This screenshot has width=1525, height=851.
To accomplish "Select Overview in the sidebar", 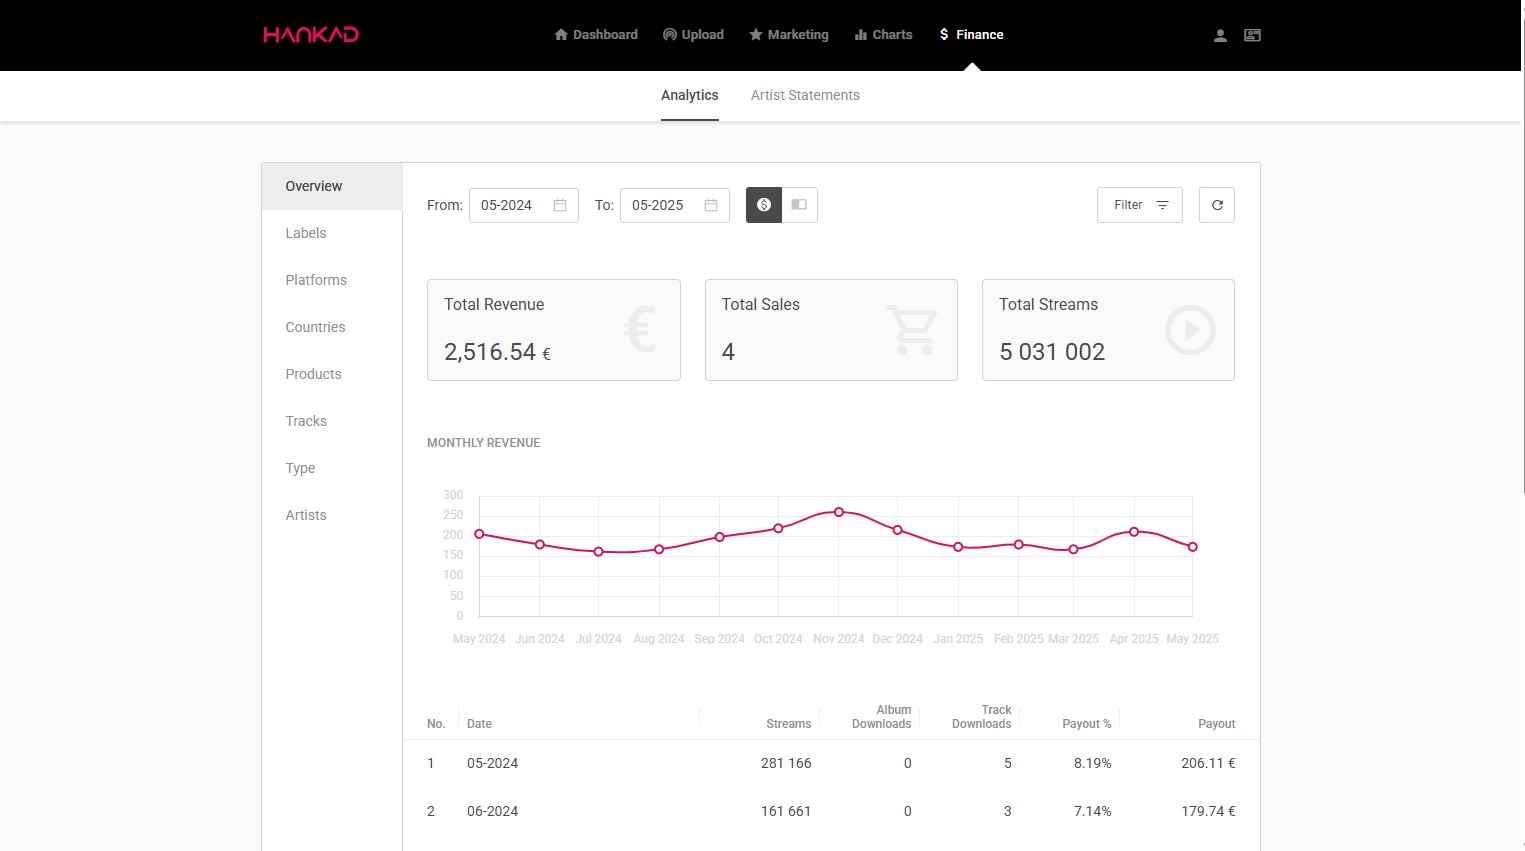I will click(332, 186).
